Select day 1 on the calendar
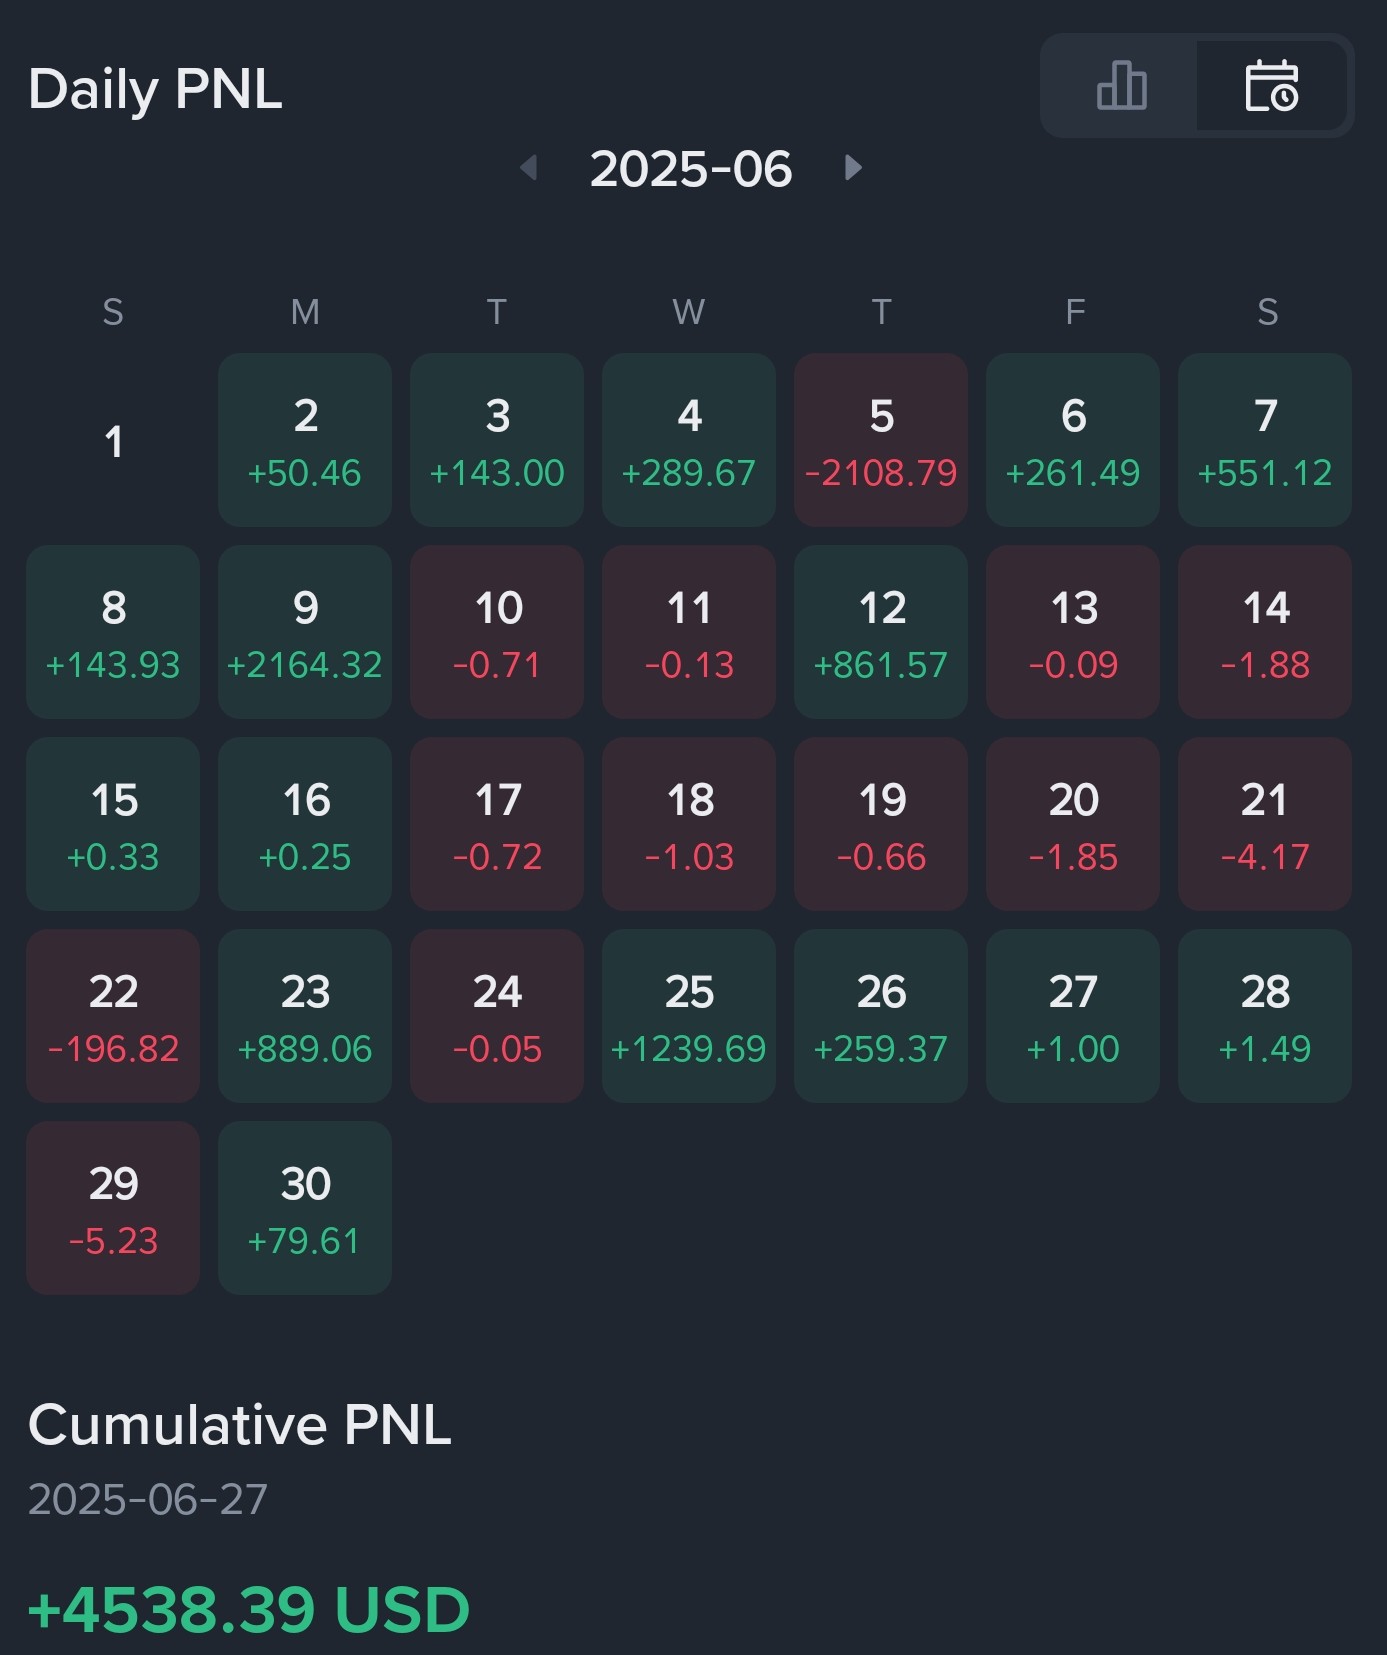The height and width of the screenshot is (1655, 1387). (113, 441)
